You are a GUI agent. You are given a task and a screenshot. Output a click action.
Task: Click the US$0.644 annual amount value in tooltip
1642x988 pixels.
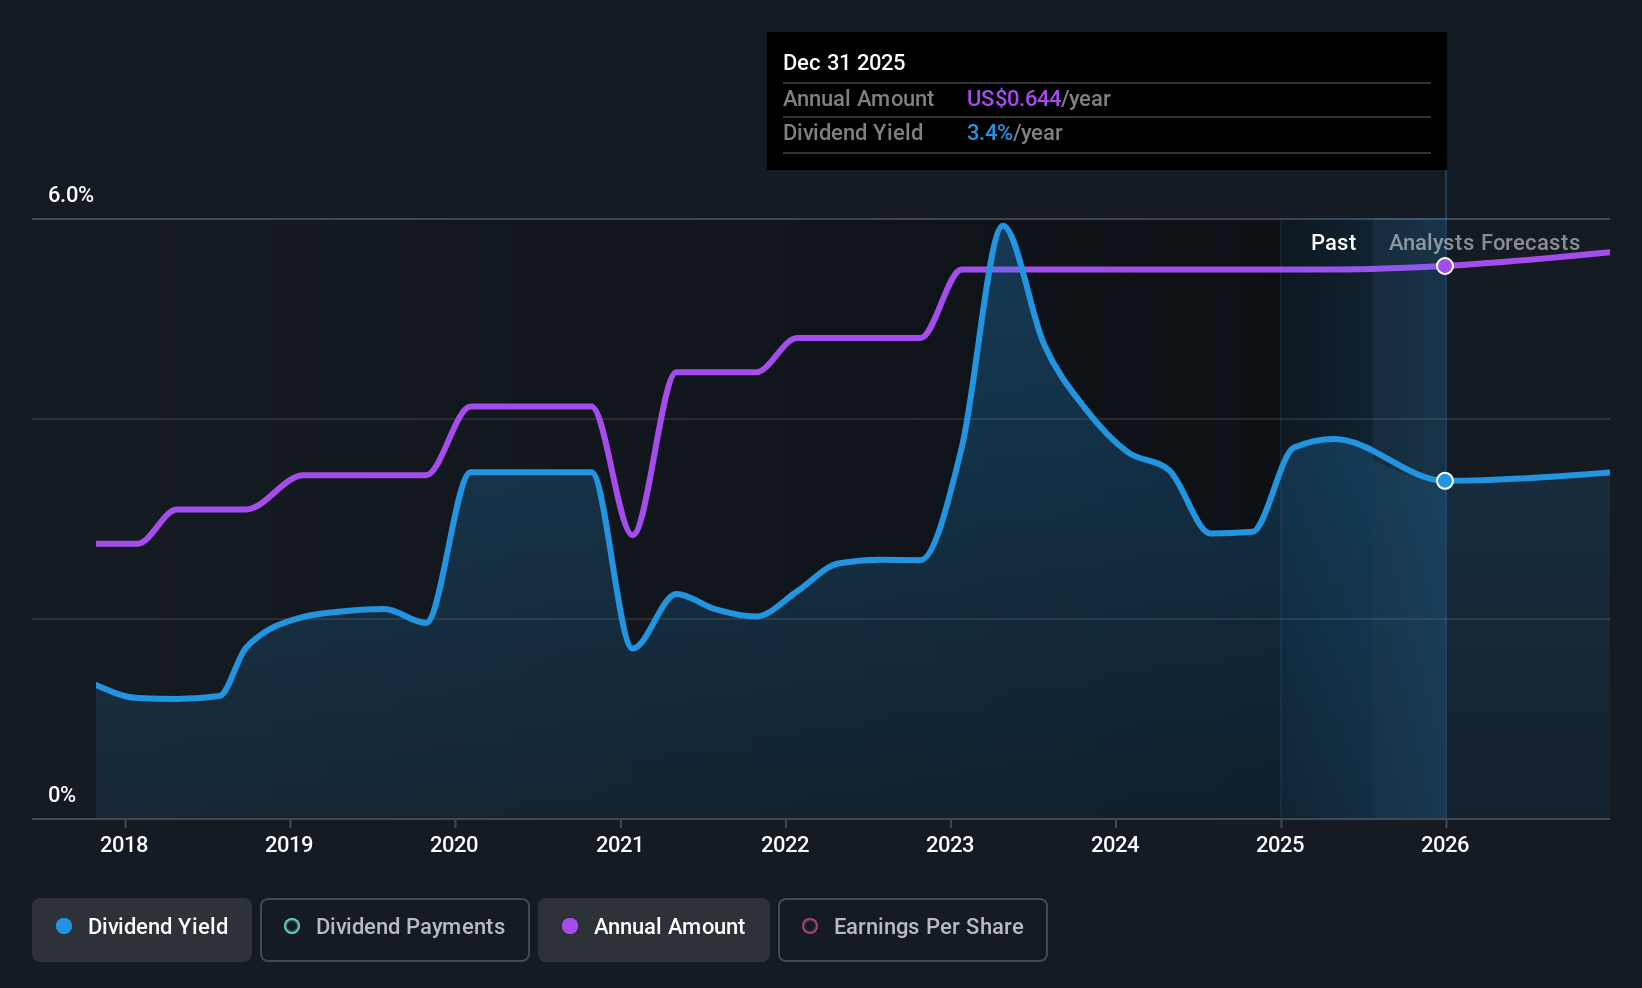(x=1013, y=99)
